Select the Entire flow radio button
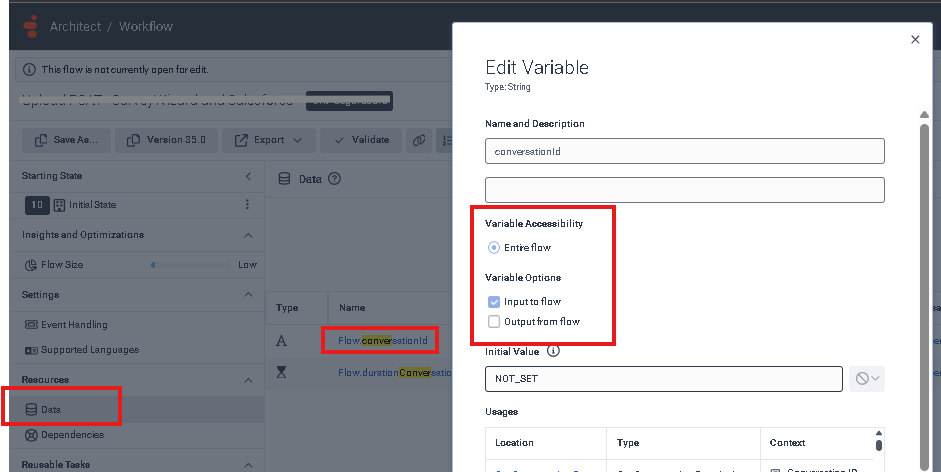The width and height of the screenshot is (941, 472). coord(494,247)
